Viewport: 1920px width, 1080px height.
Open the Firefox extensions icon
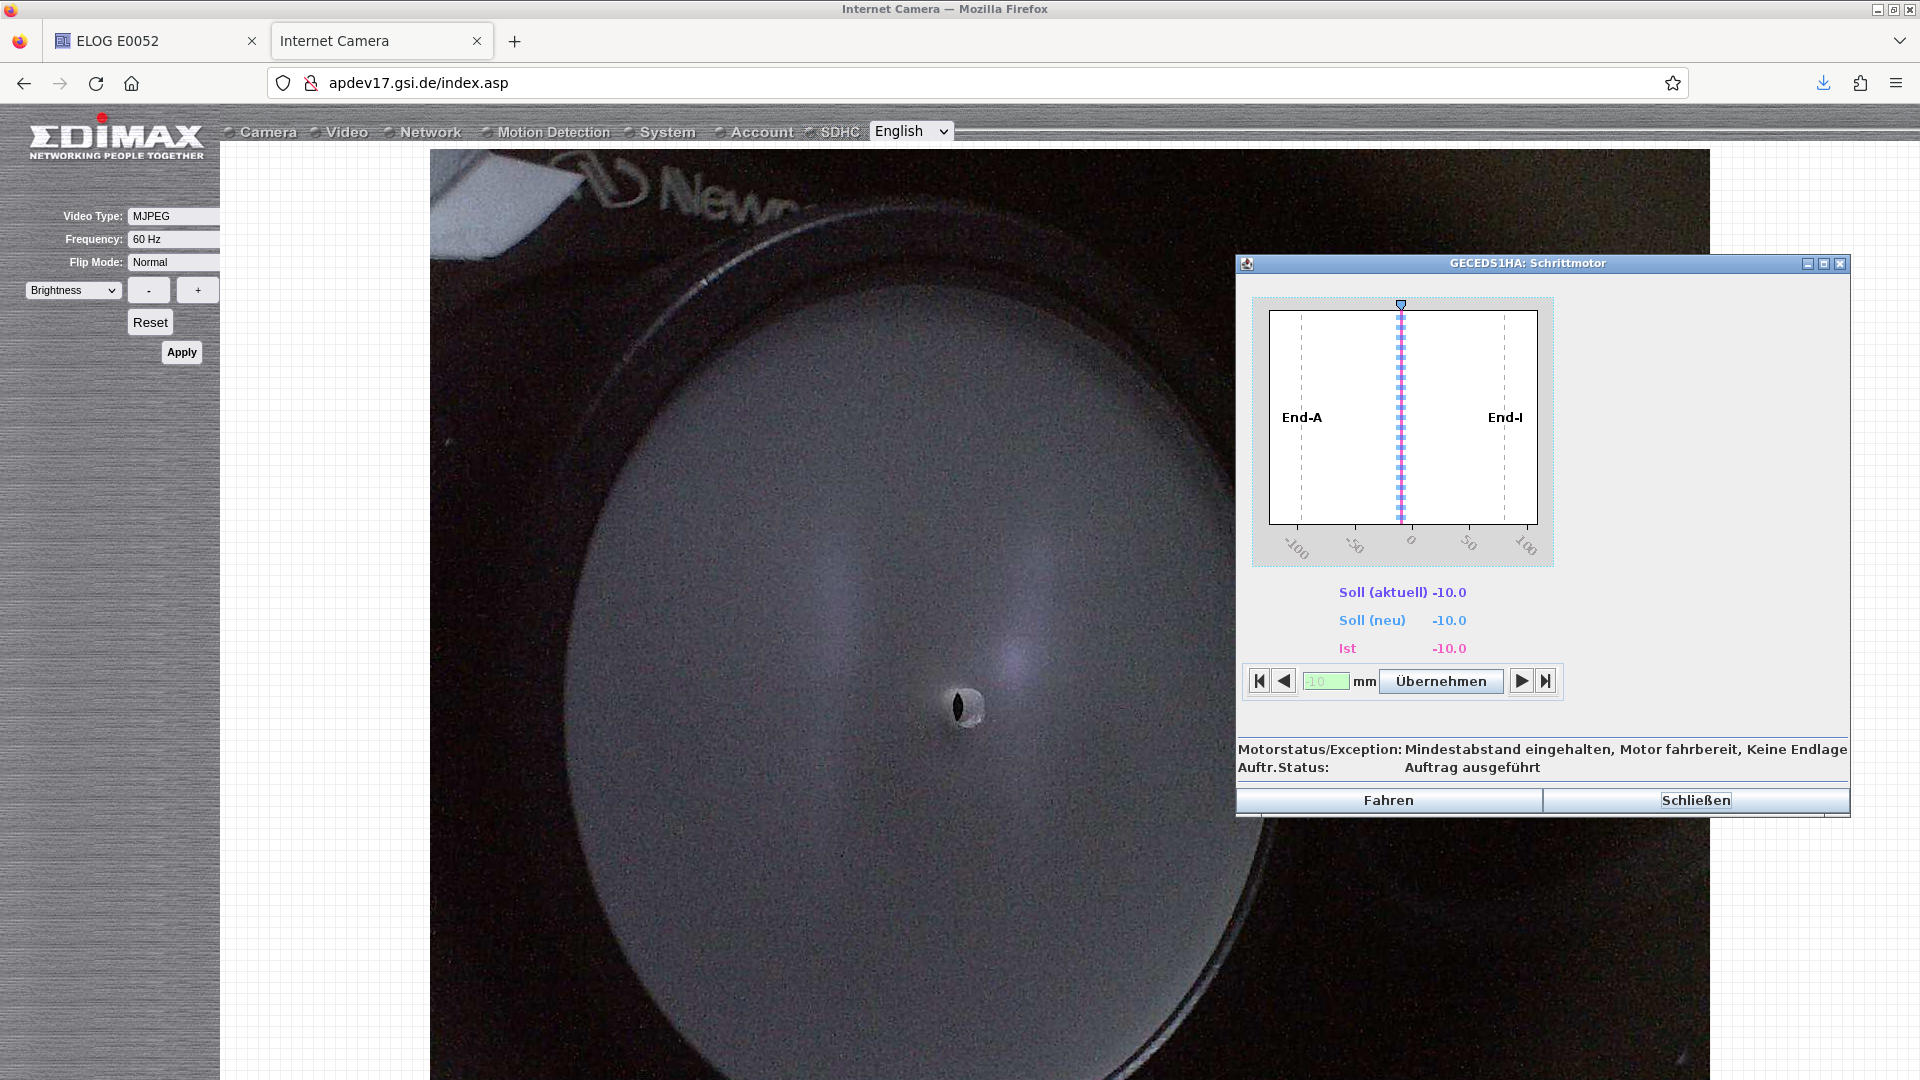[x=1860, y=83]
